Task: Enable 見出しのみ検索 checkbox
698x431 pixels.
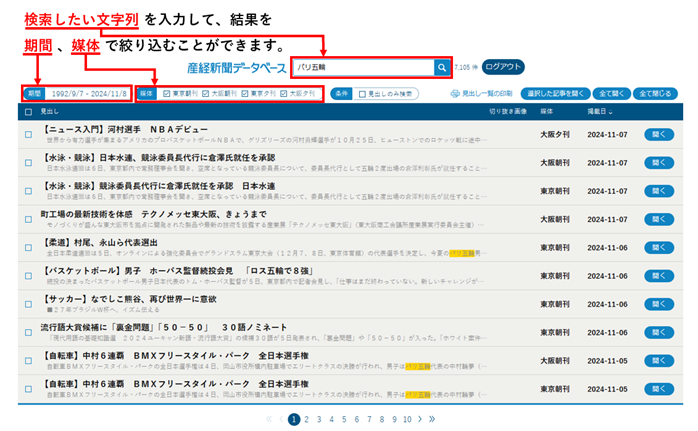Action: coord(363,94)
